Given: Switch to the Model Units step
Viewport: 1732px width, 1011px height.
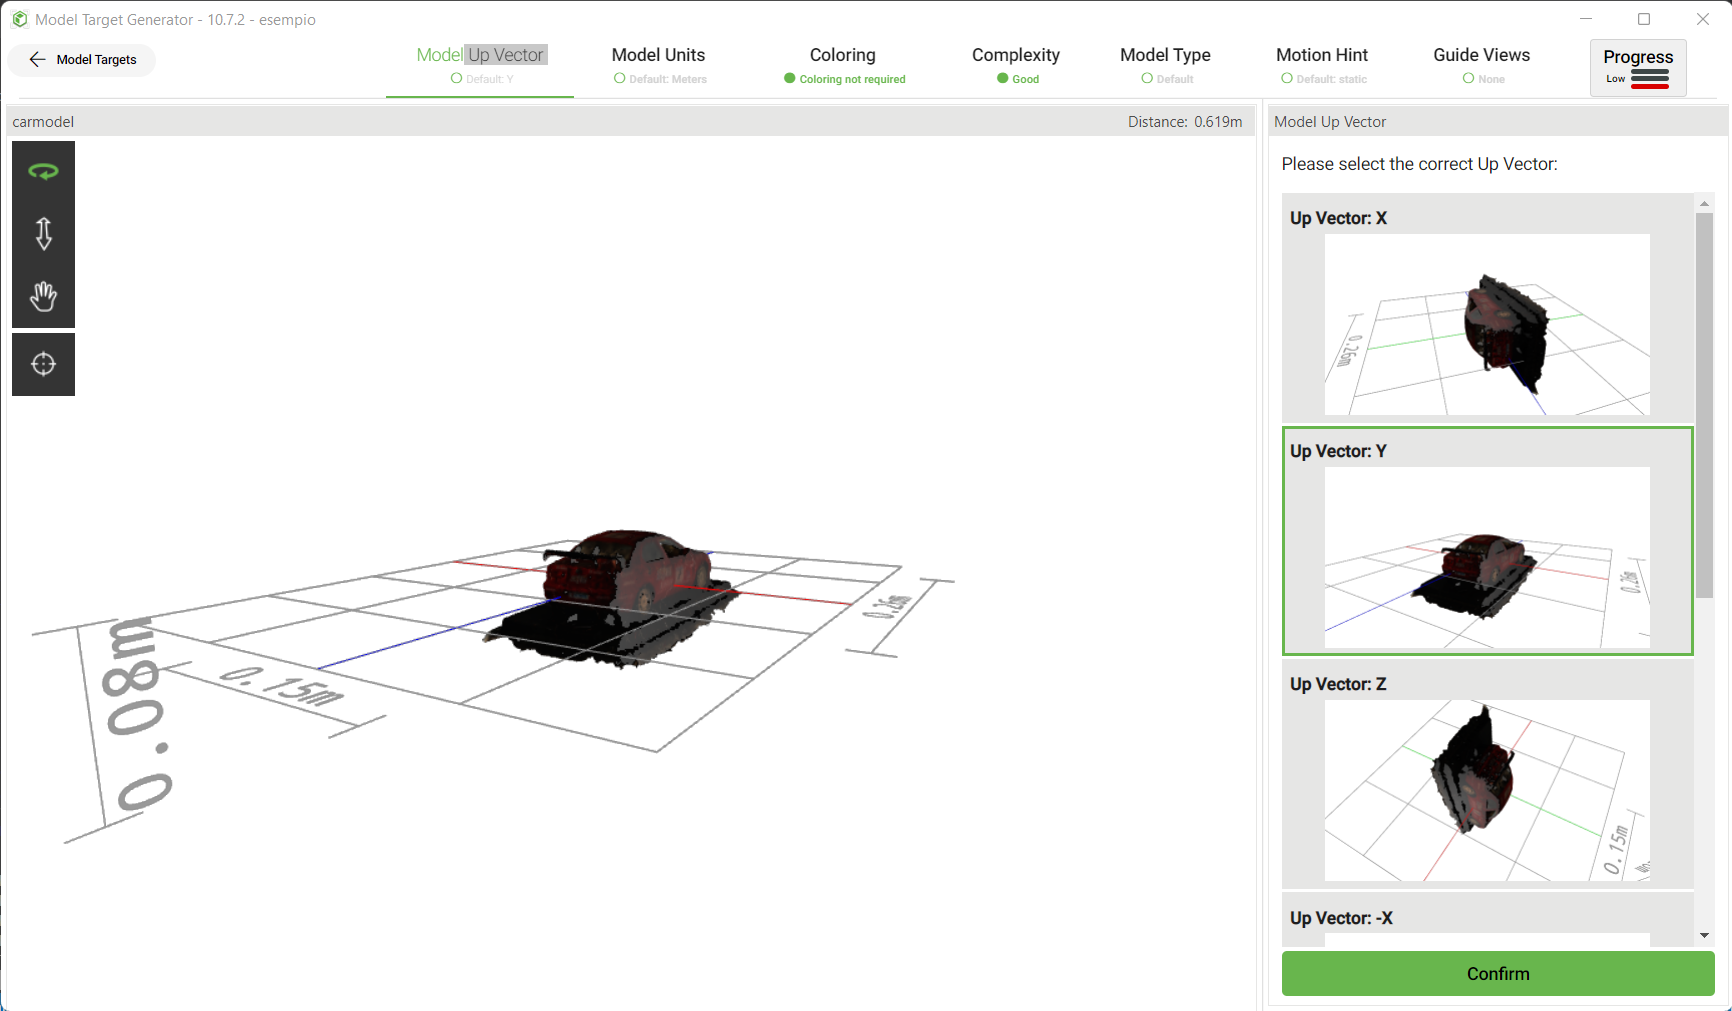Looking at the screenshot, I should point(658,55).
